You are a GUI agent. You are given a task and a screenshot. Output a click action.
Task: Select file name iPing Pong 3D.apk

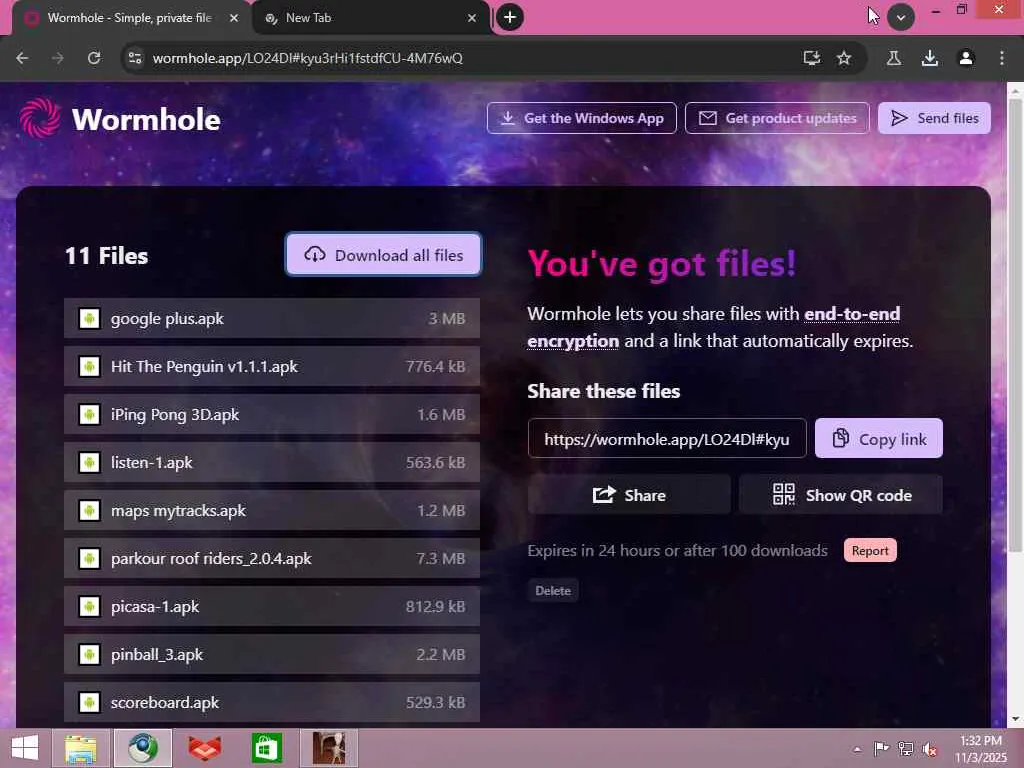(175, 415)
